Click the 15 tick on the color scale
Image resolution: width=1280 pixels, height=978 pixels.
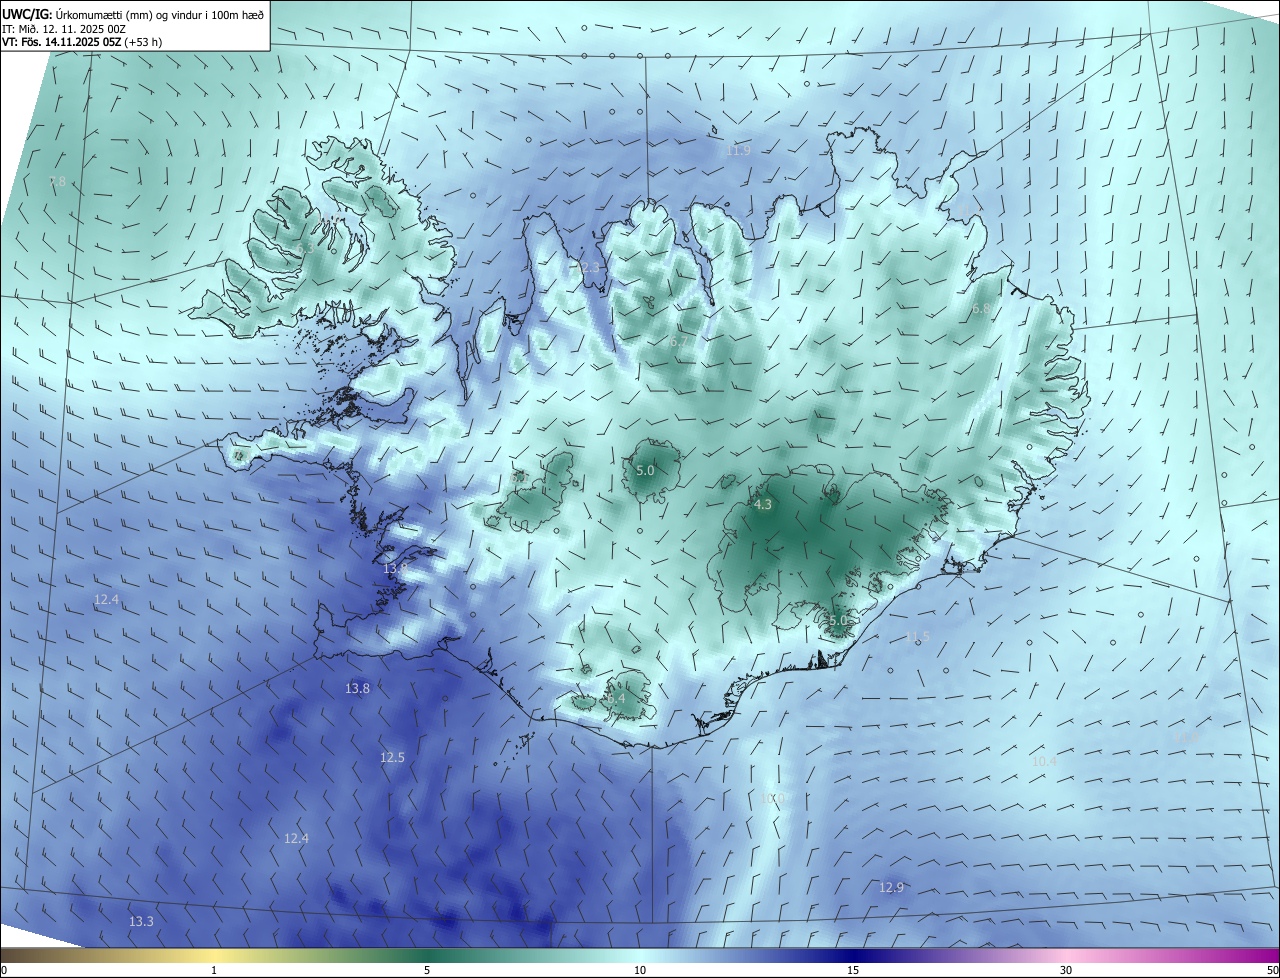853,970
